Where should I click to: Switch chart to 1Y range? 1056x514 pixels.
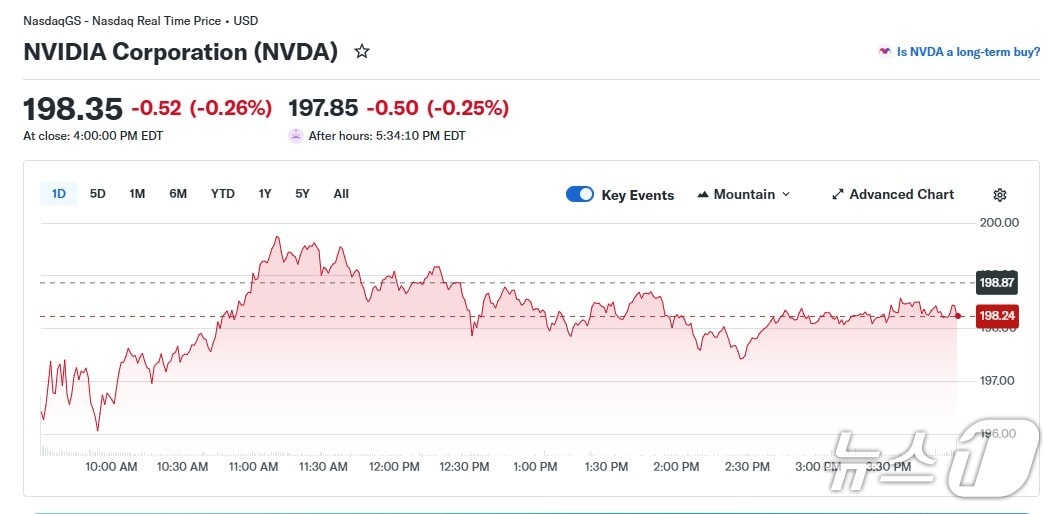pyautogui.click(x=265, y=194)
